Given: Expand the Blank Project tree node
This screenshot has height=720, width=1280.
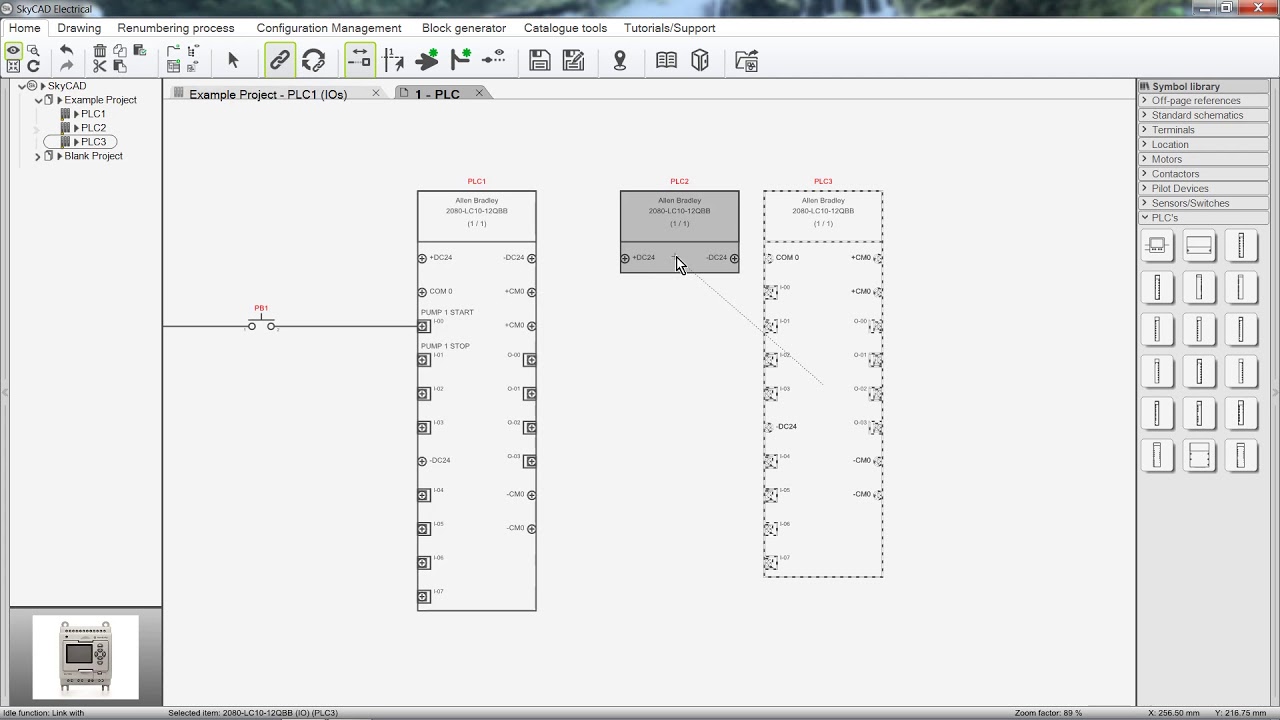Looking at the screenshot, I should tap(39, 156).
